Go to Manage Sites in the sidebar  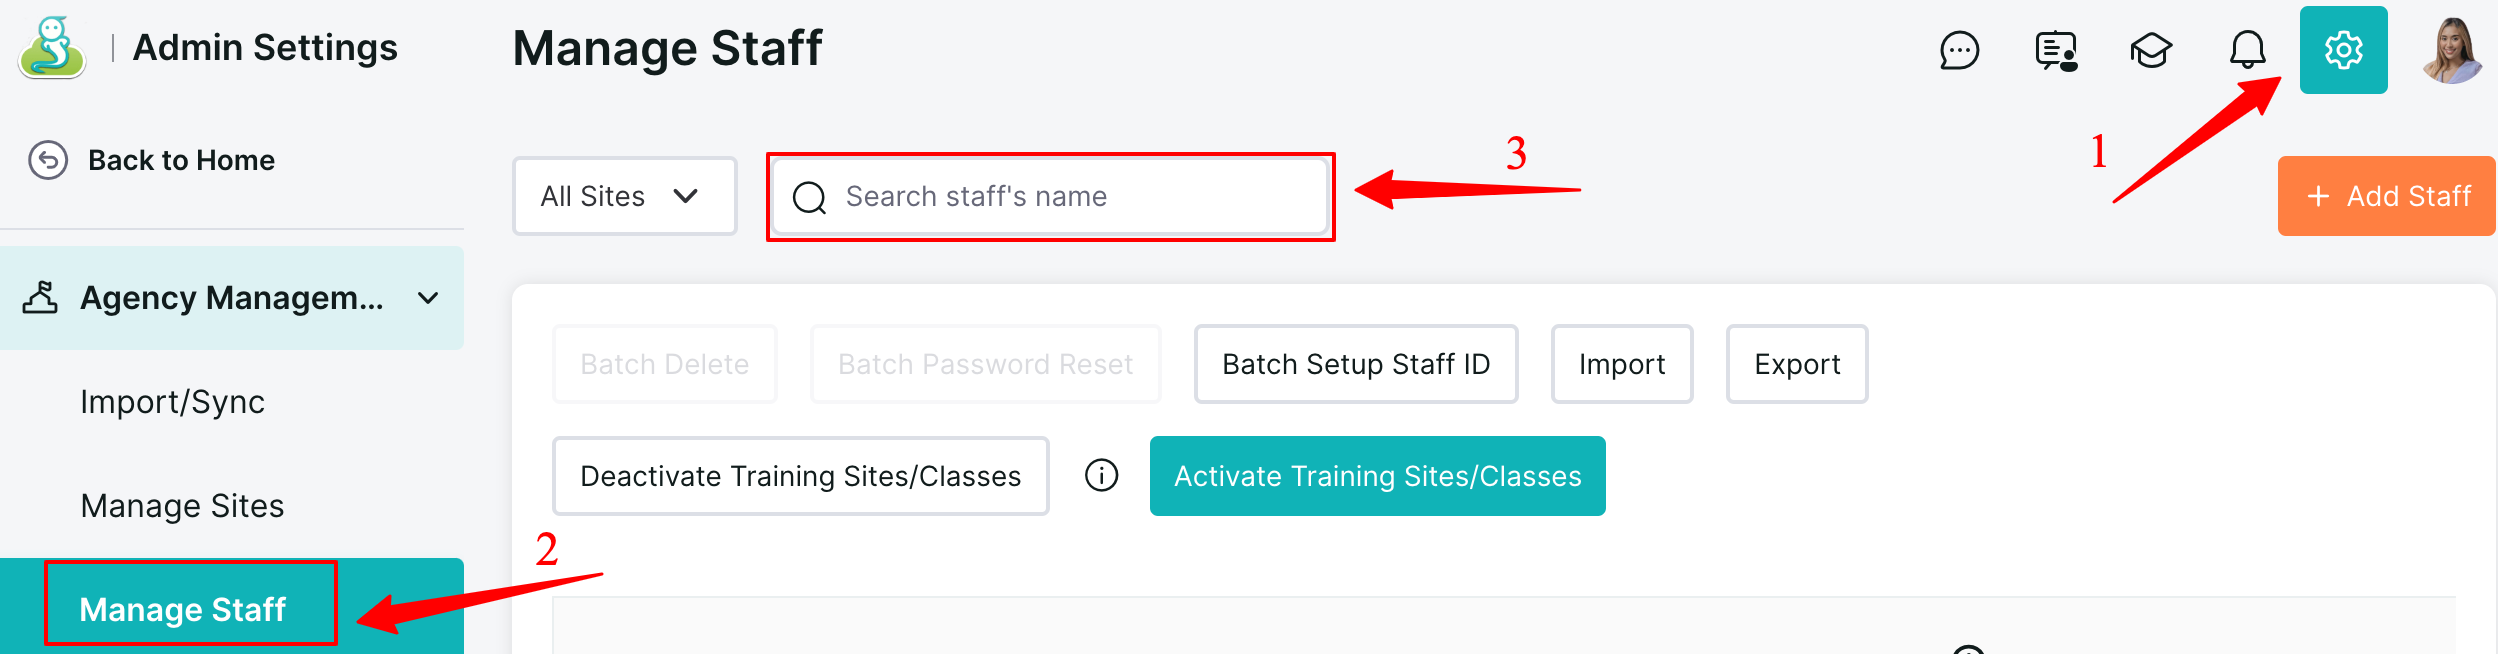click(x=182, y=506)
